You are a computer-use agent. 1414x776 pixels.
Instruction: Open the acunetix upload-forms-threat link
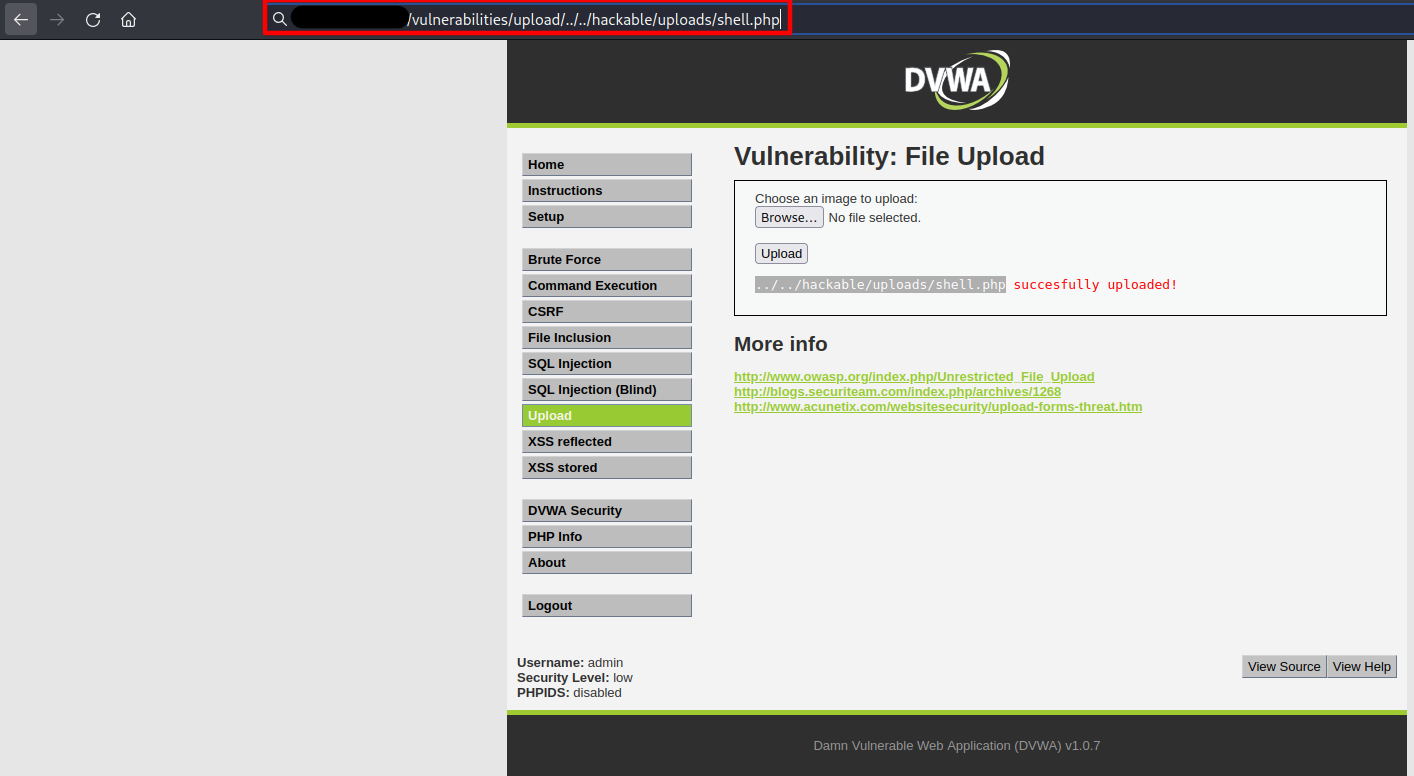[937, 407]
